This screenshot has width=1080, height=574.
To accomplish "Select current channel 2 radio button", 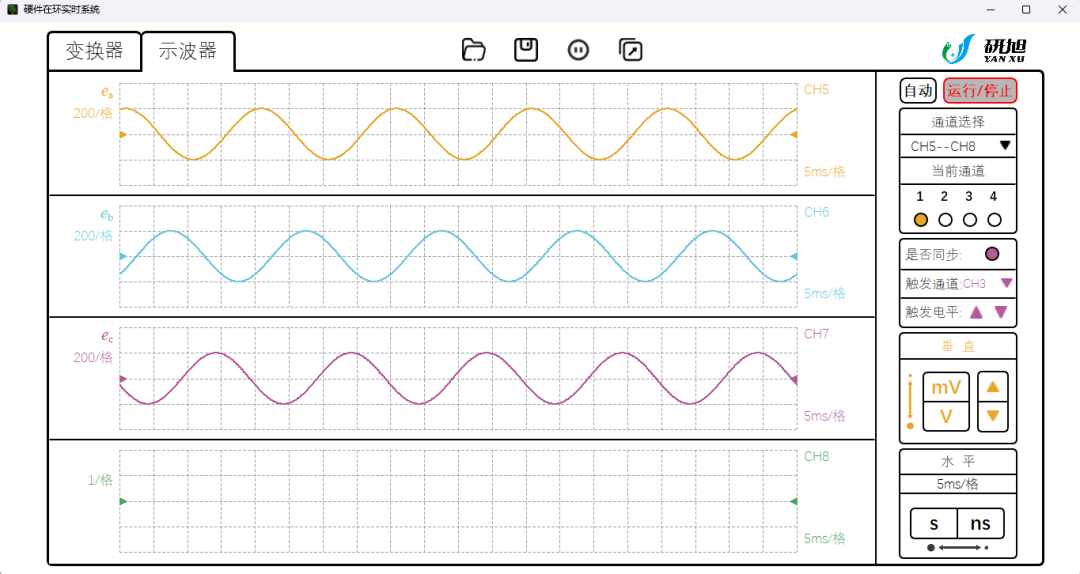I will (945, 220).
